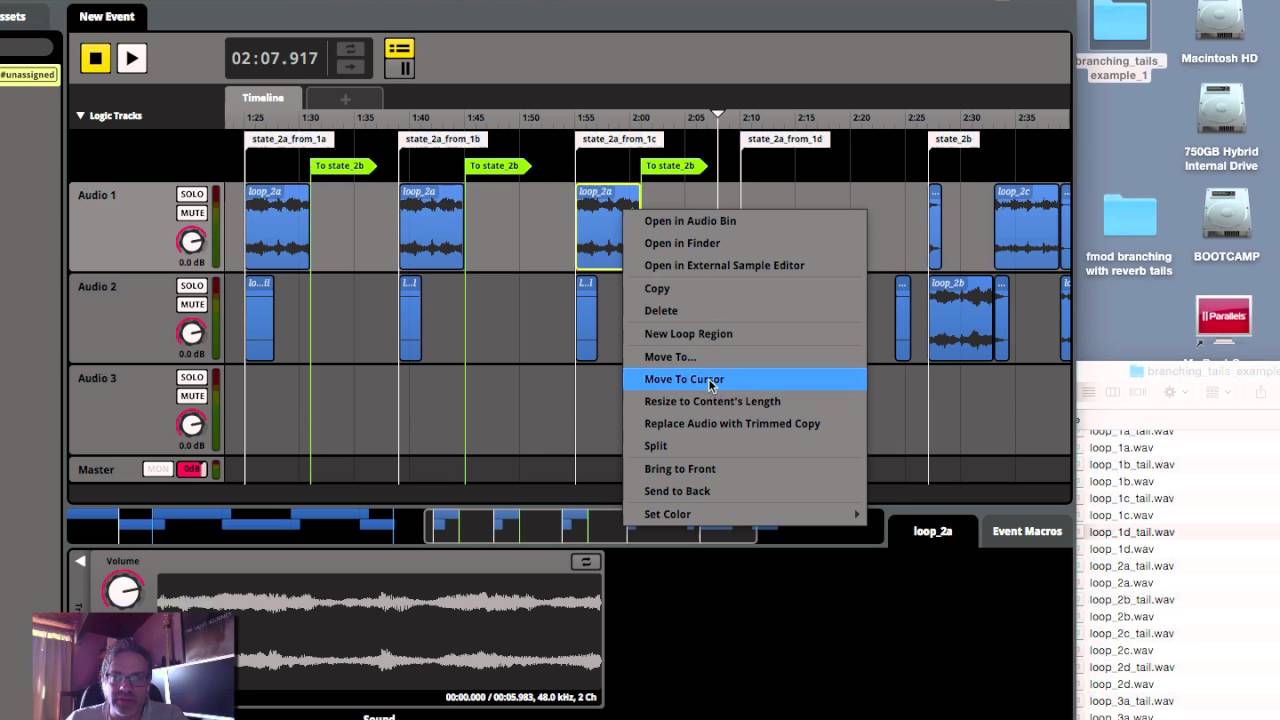Screen dimensions: 1280x720
Task: Click the Master track 0dB button
Action: point(191,469)
